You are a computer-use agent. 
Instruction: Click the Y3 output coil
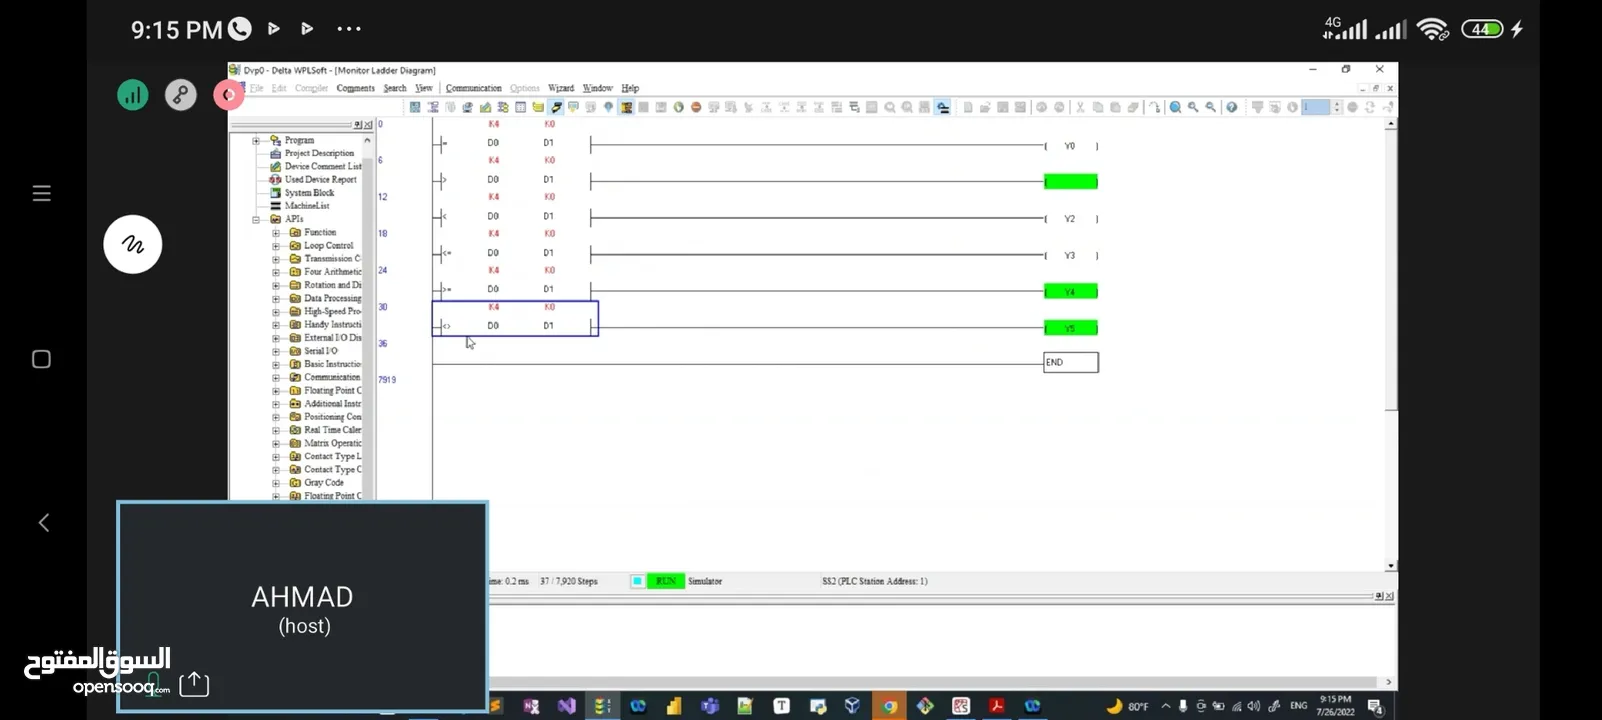pos(1071,256)
